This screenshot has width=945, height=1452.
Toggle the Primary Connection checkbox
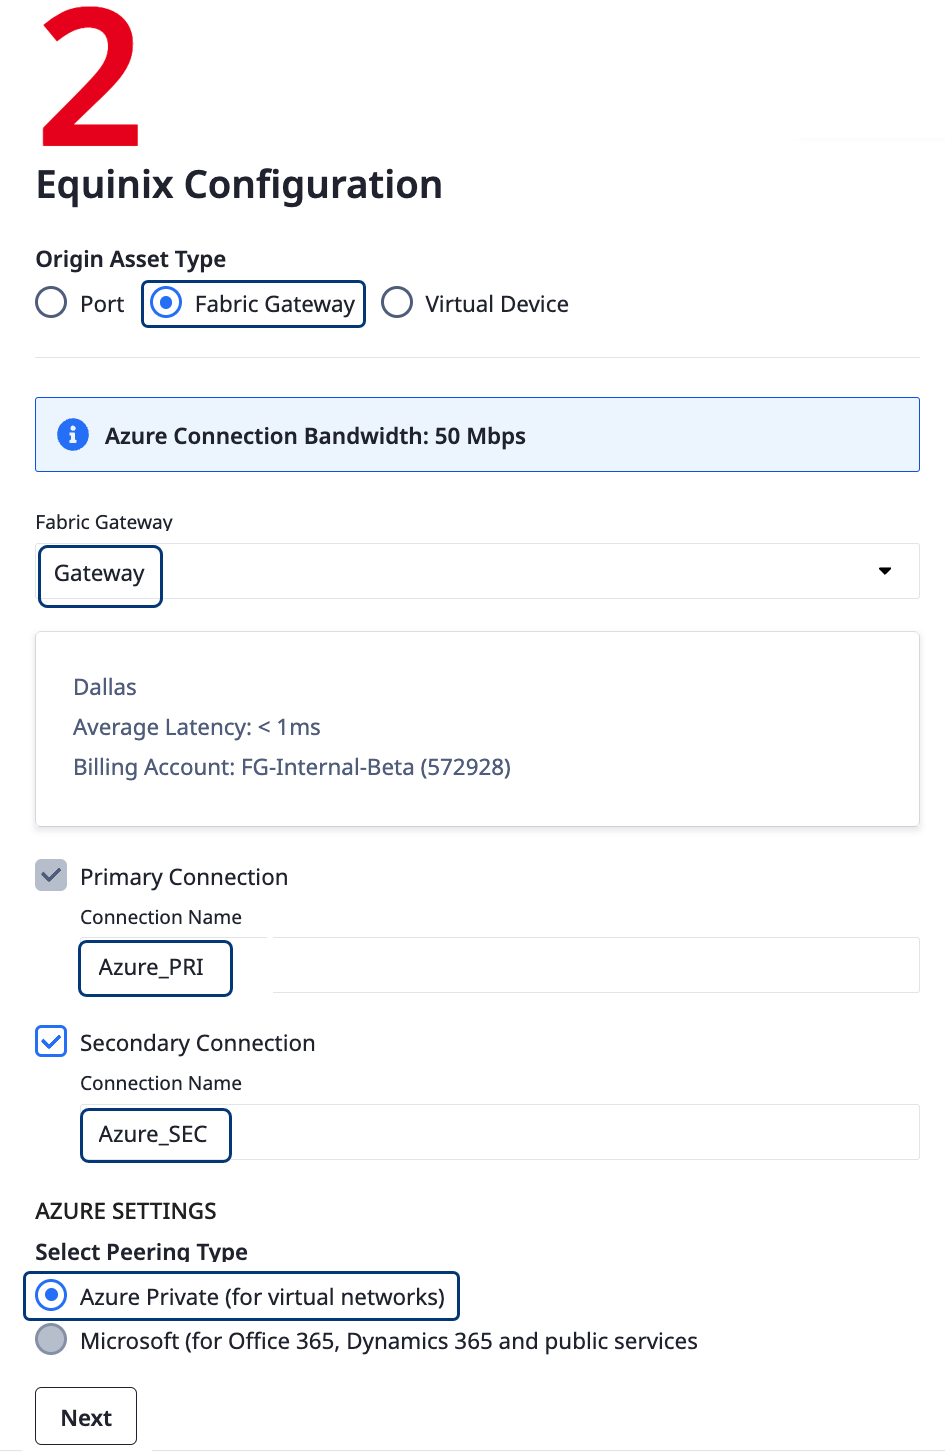pyautogui.click(x=51, y=876)
